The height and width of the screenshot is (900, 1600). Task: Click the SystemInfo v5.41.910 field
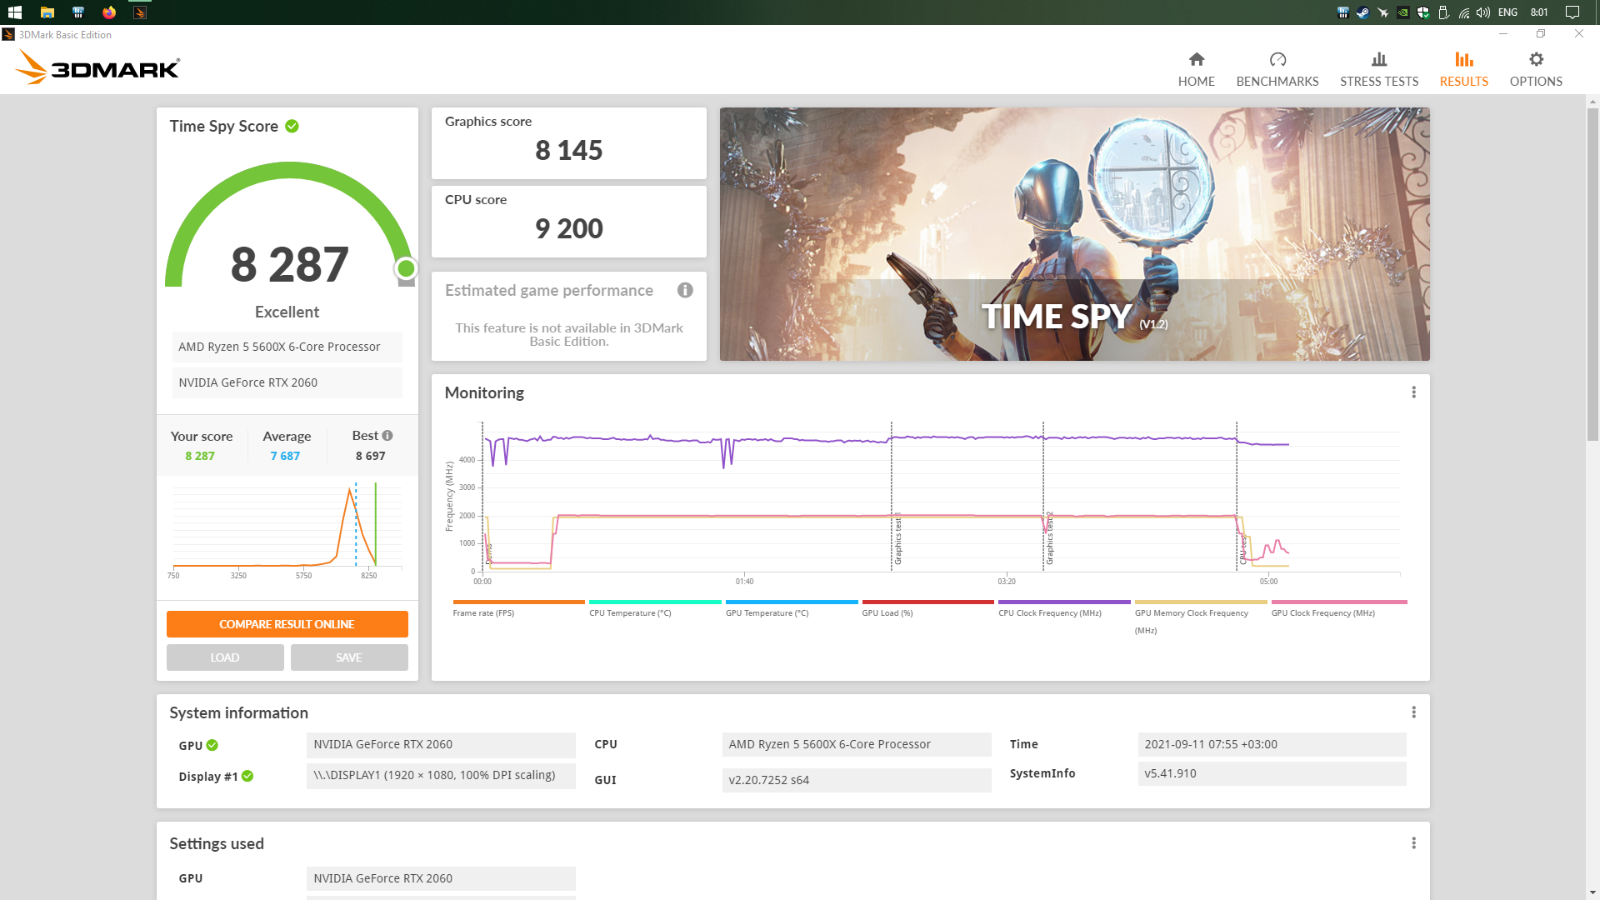coord(1272,773)
